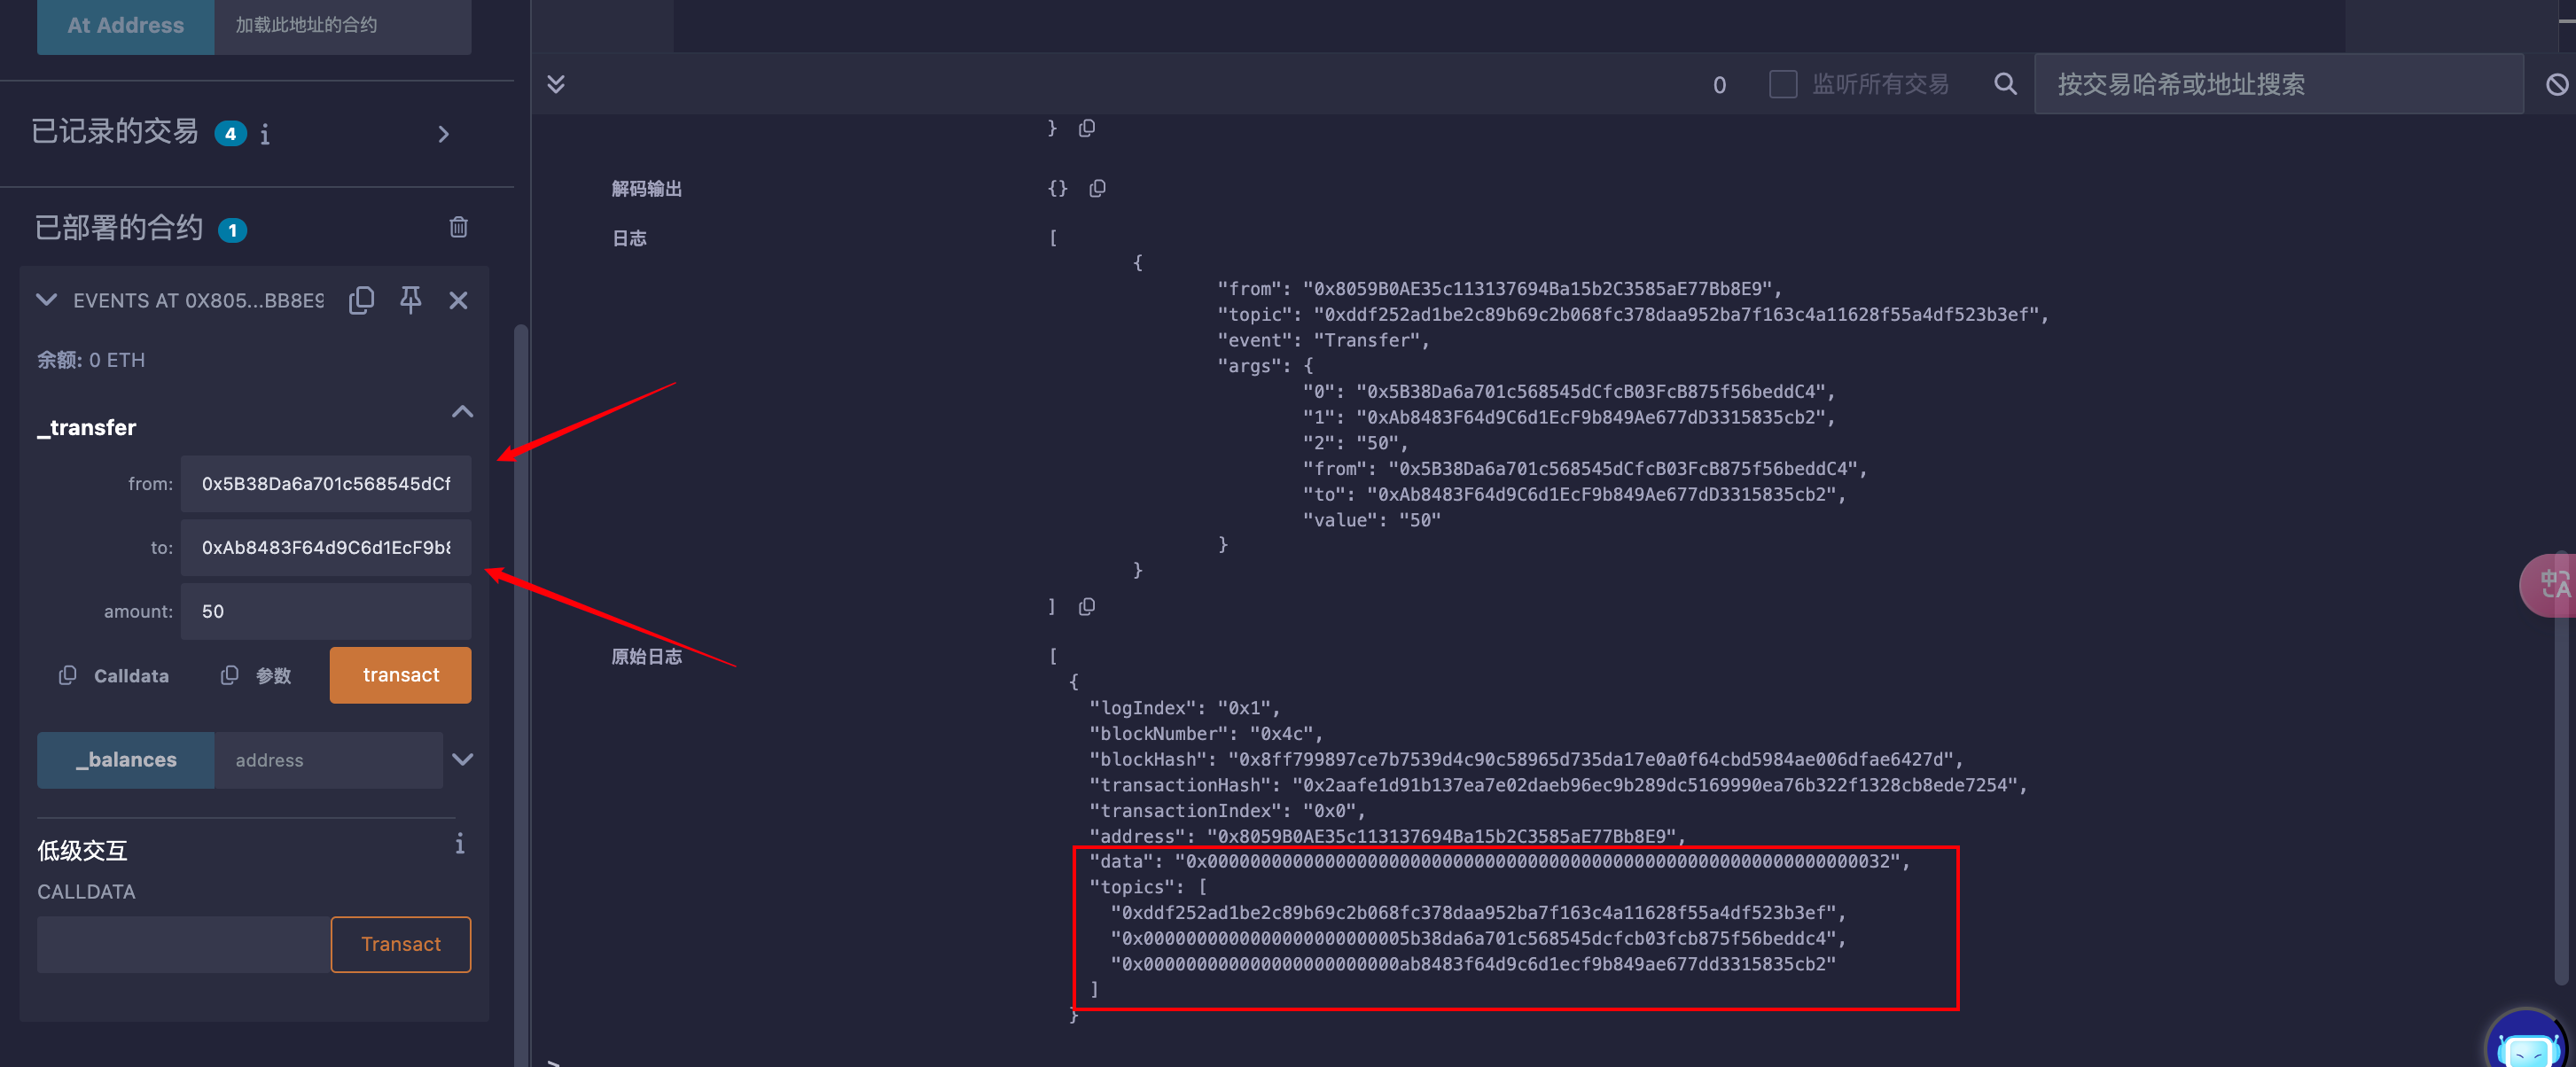This screenshot has width=2576, height=1067.
Task: Open the AI assistant robot icon
Action: pos(2527,1040)
